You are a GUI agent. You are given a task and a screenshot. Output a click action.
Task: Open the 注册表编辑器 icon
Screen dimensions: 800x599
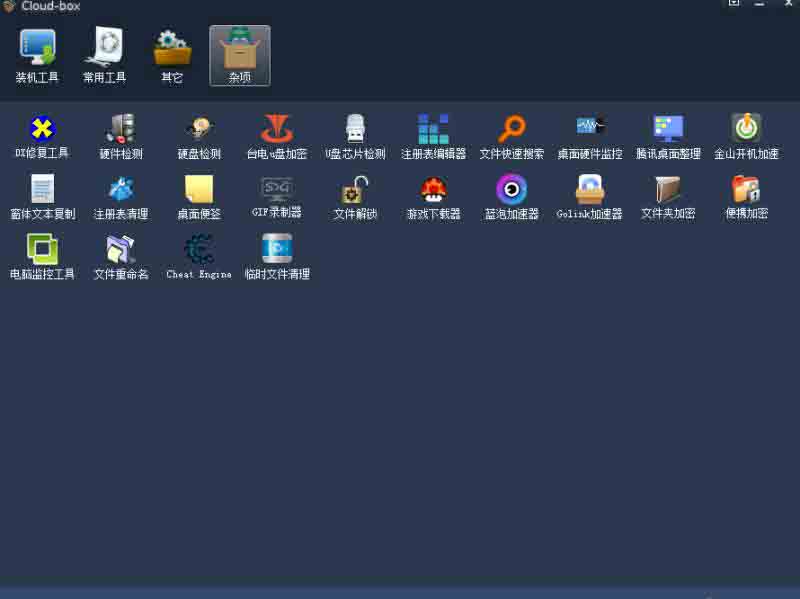[x=433, y=137]
